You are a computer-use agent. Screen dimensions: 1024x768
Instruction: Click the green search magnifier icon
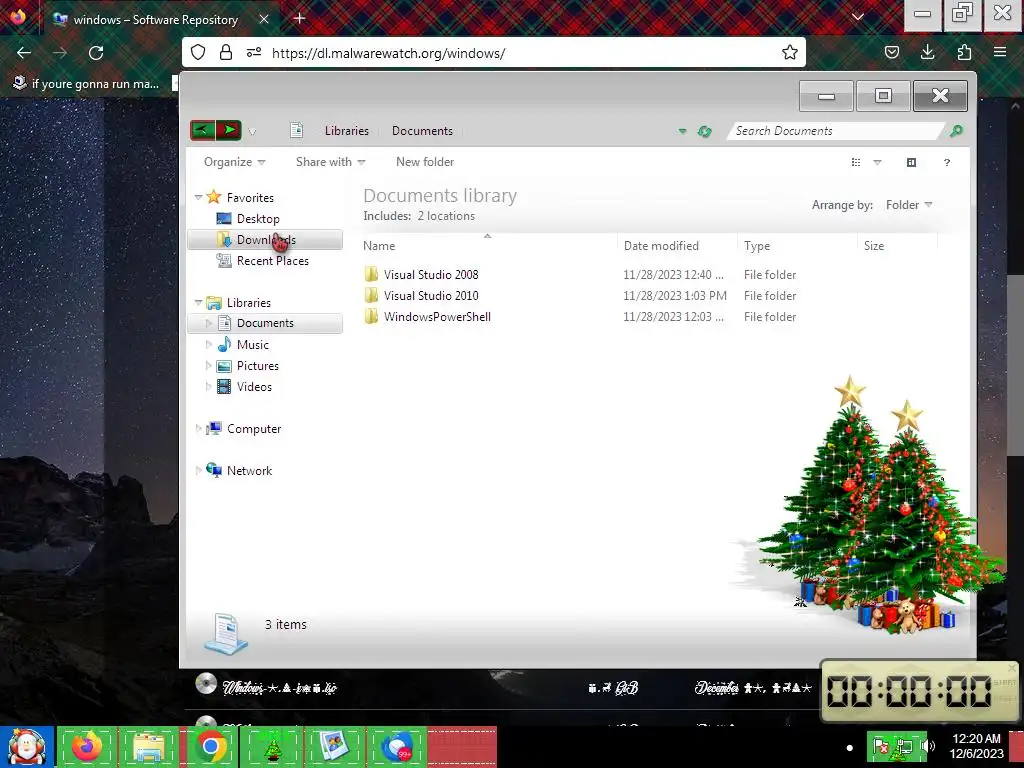pyautogui.click(x=956, y=131)
